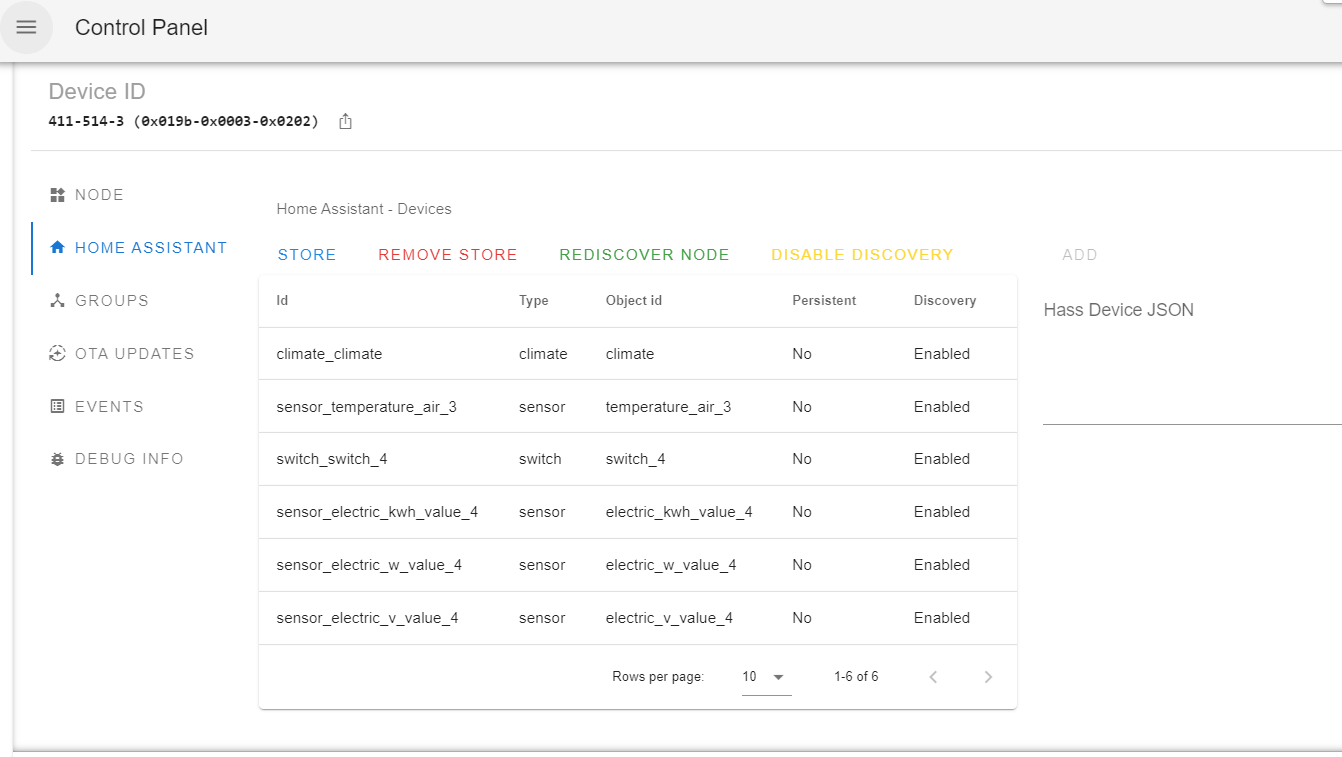Click No in the sensor_temperature_air_3 row
This screenshot has height=757, width=1342.
802,407
